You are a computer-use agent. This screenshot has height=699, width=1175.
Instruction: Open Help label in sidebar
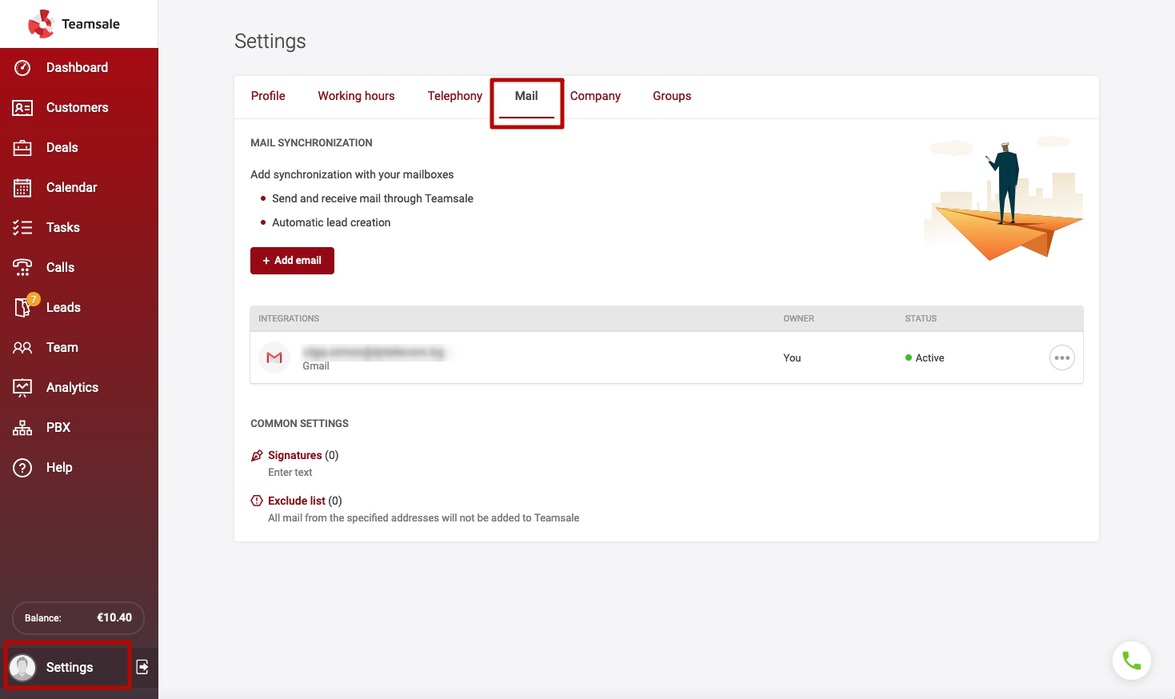coord(59,467)
